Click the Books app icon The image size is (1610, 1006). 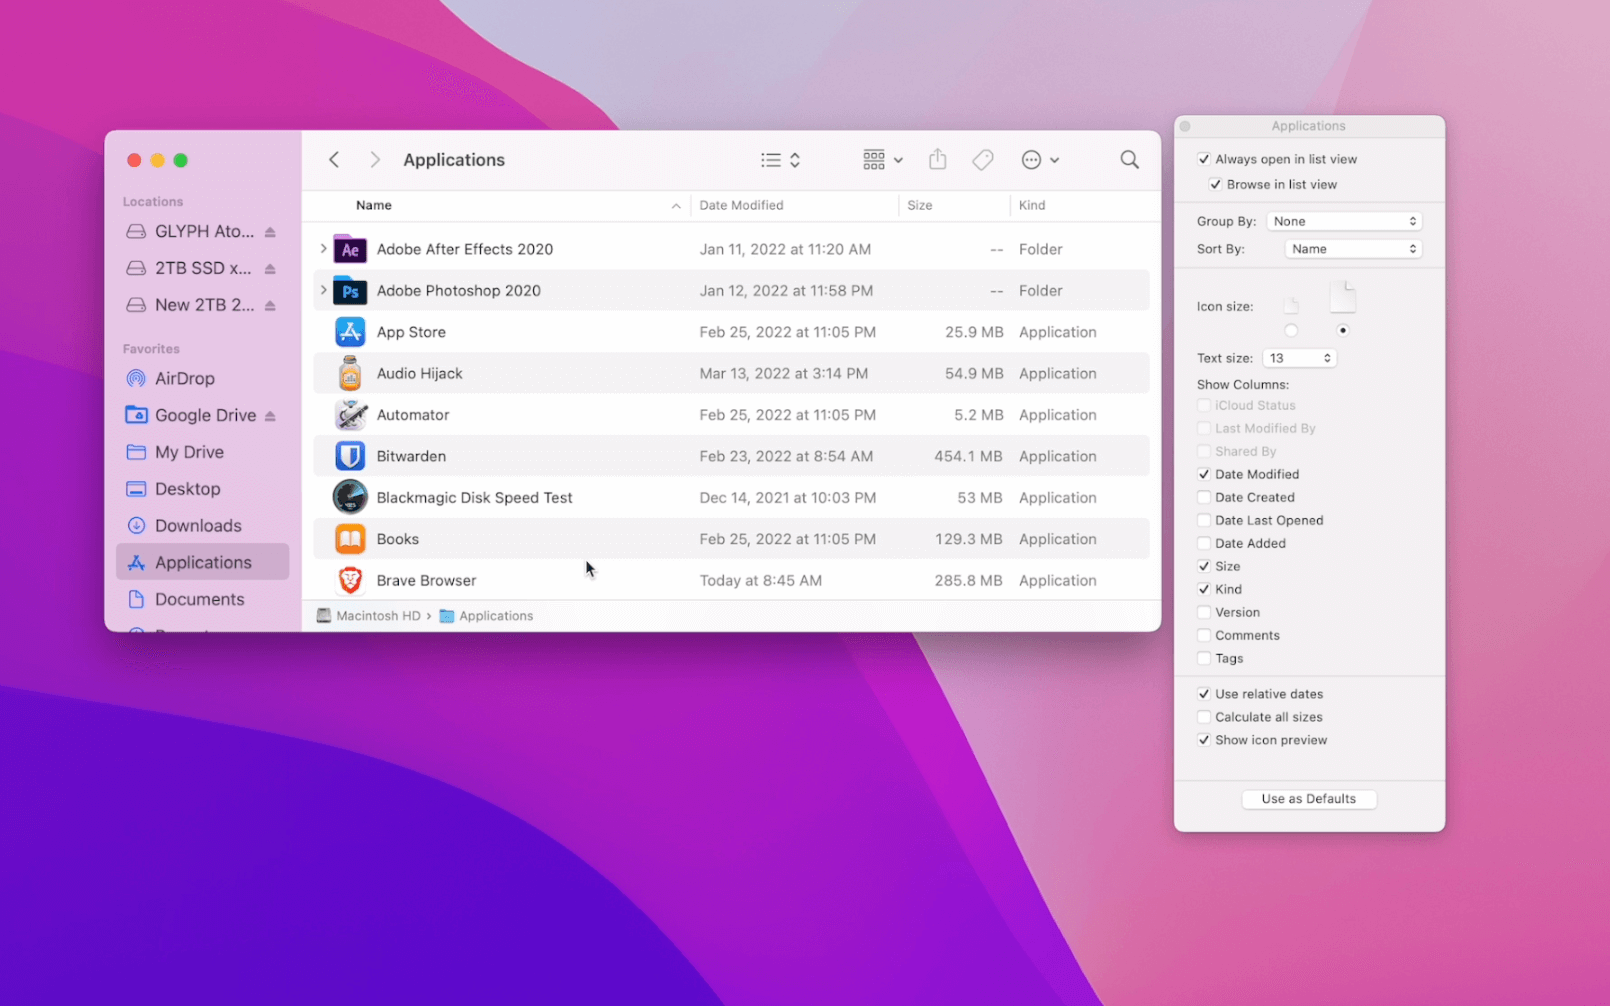click(350, 539)
